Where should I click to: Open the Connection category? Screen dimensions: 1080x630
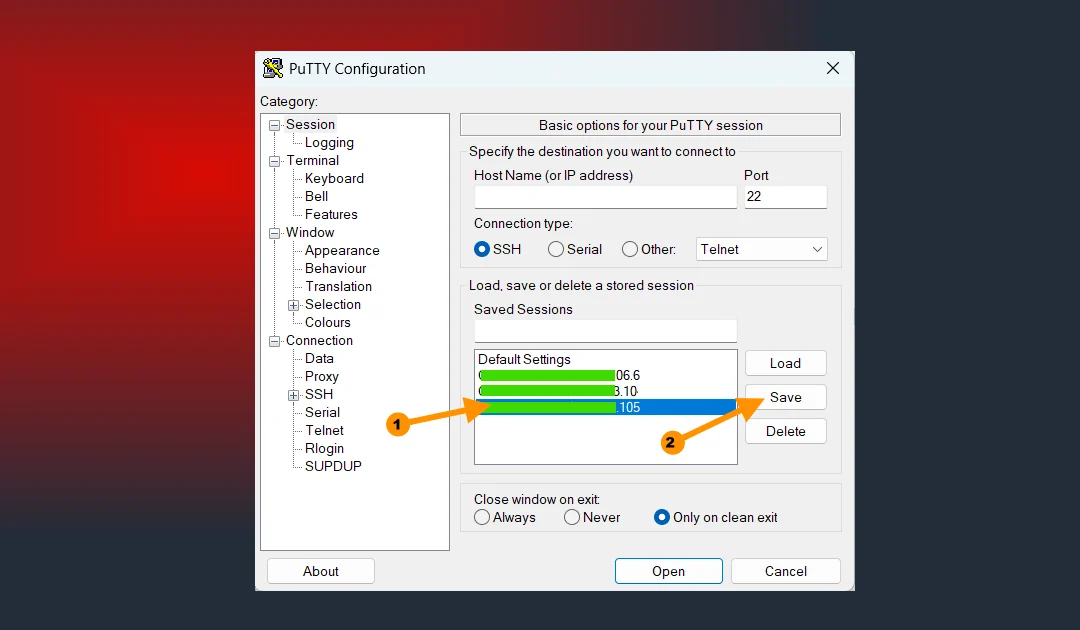[x=319, y=340]
